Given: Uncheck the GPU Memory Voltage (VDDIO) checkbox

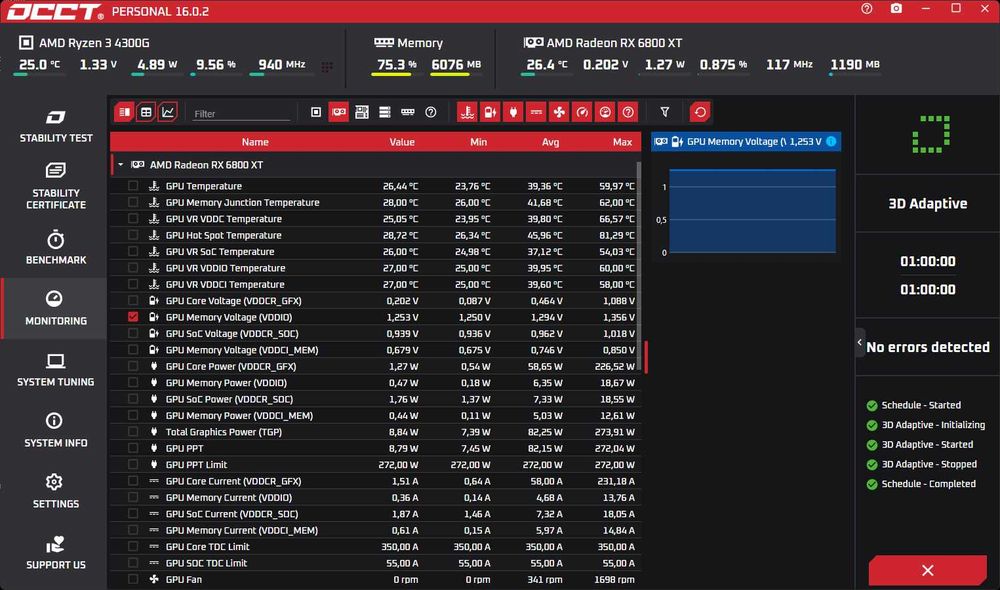Looking at the screenshot, I should 133,317.
